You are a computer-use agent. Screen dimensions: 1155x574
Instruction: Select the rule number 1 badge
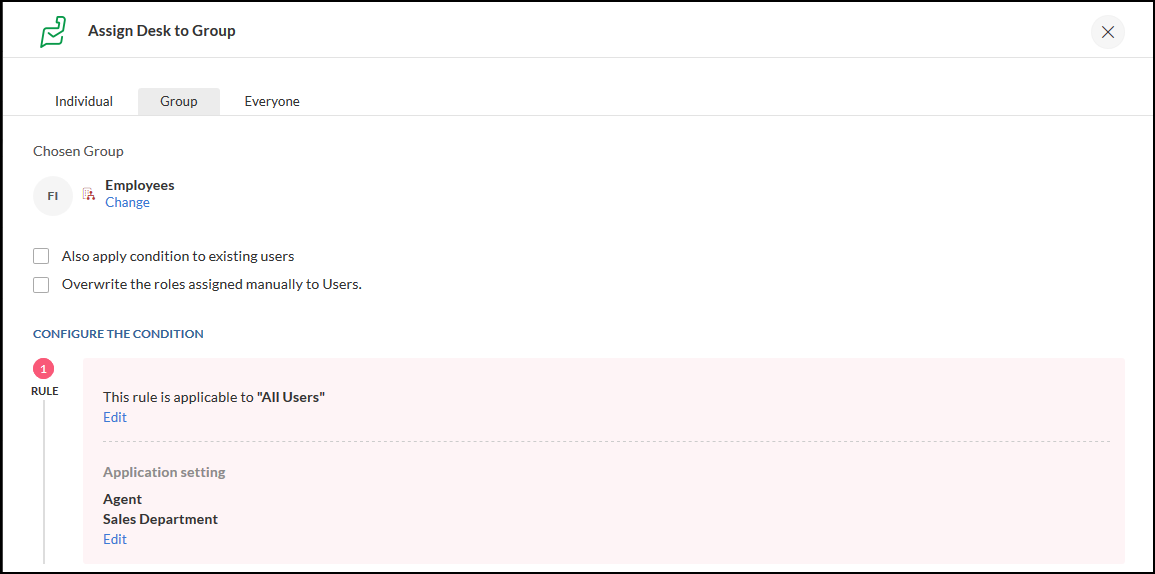point(44,368)
